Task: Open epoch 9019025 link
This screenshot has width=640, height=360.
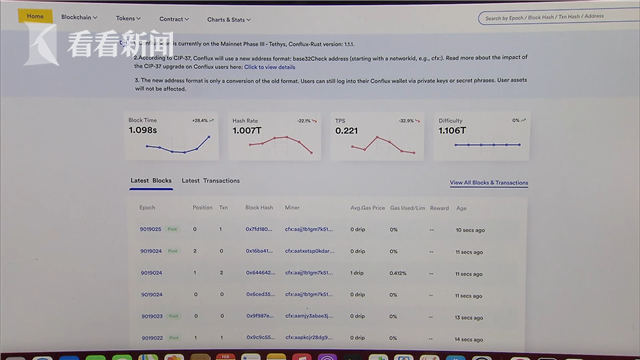Action: pos(150,229)
